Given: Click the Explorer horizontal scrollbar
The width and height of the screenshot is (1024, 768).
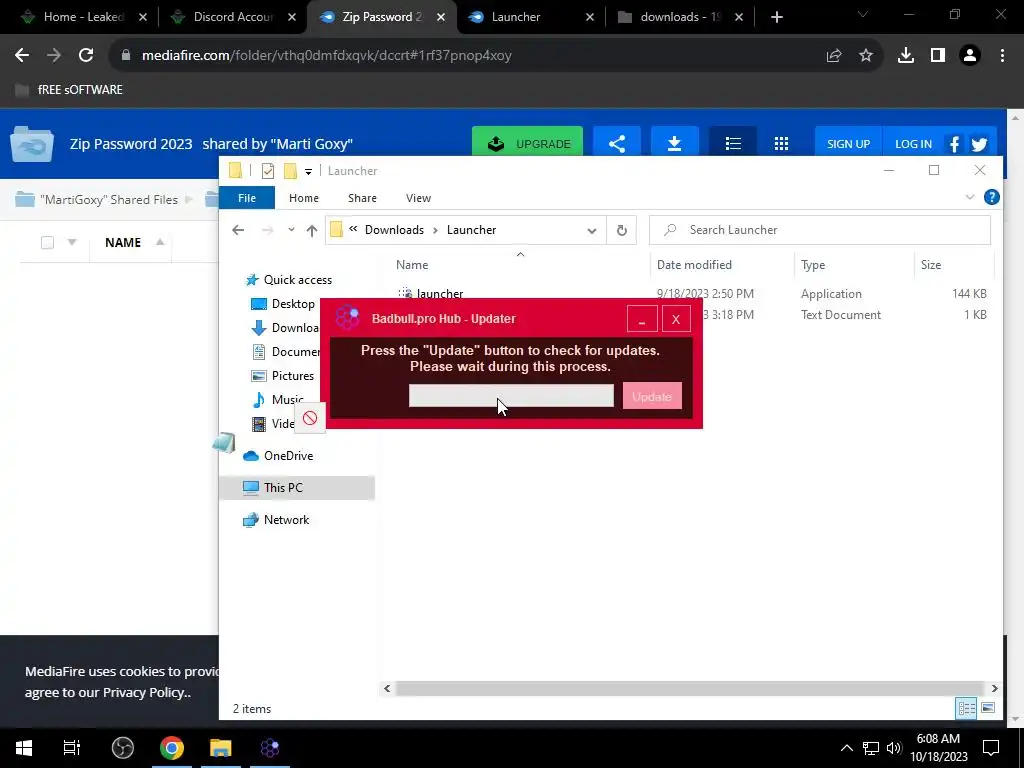Looking at the screenshot, I should click(x=689, y=688).
